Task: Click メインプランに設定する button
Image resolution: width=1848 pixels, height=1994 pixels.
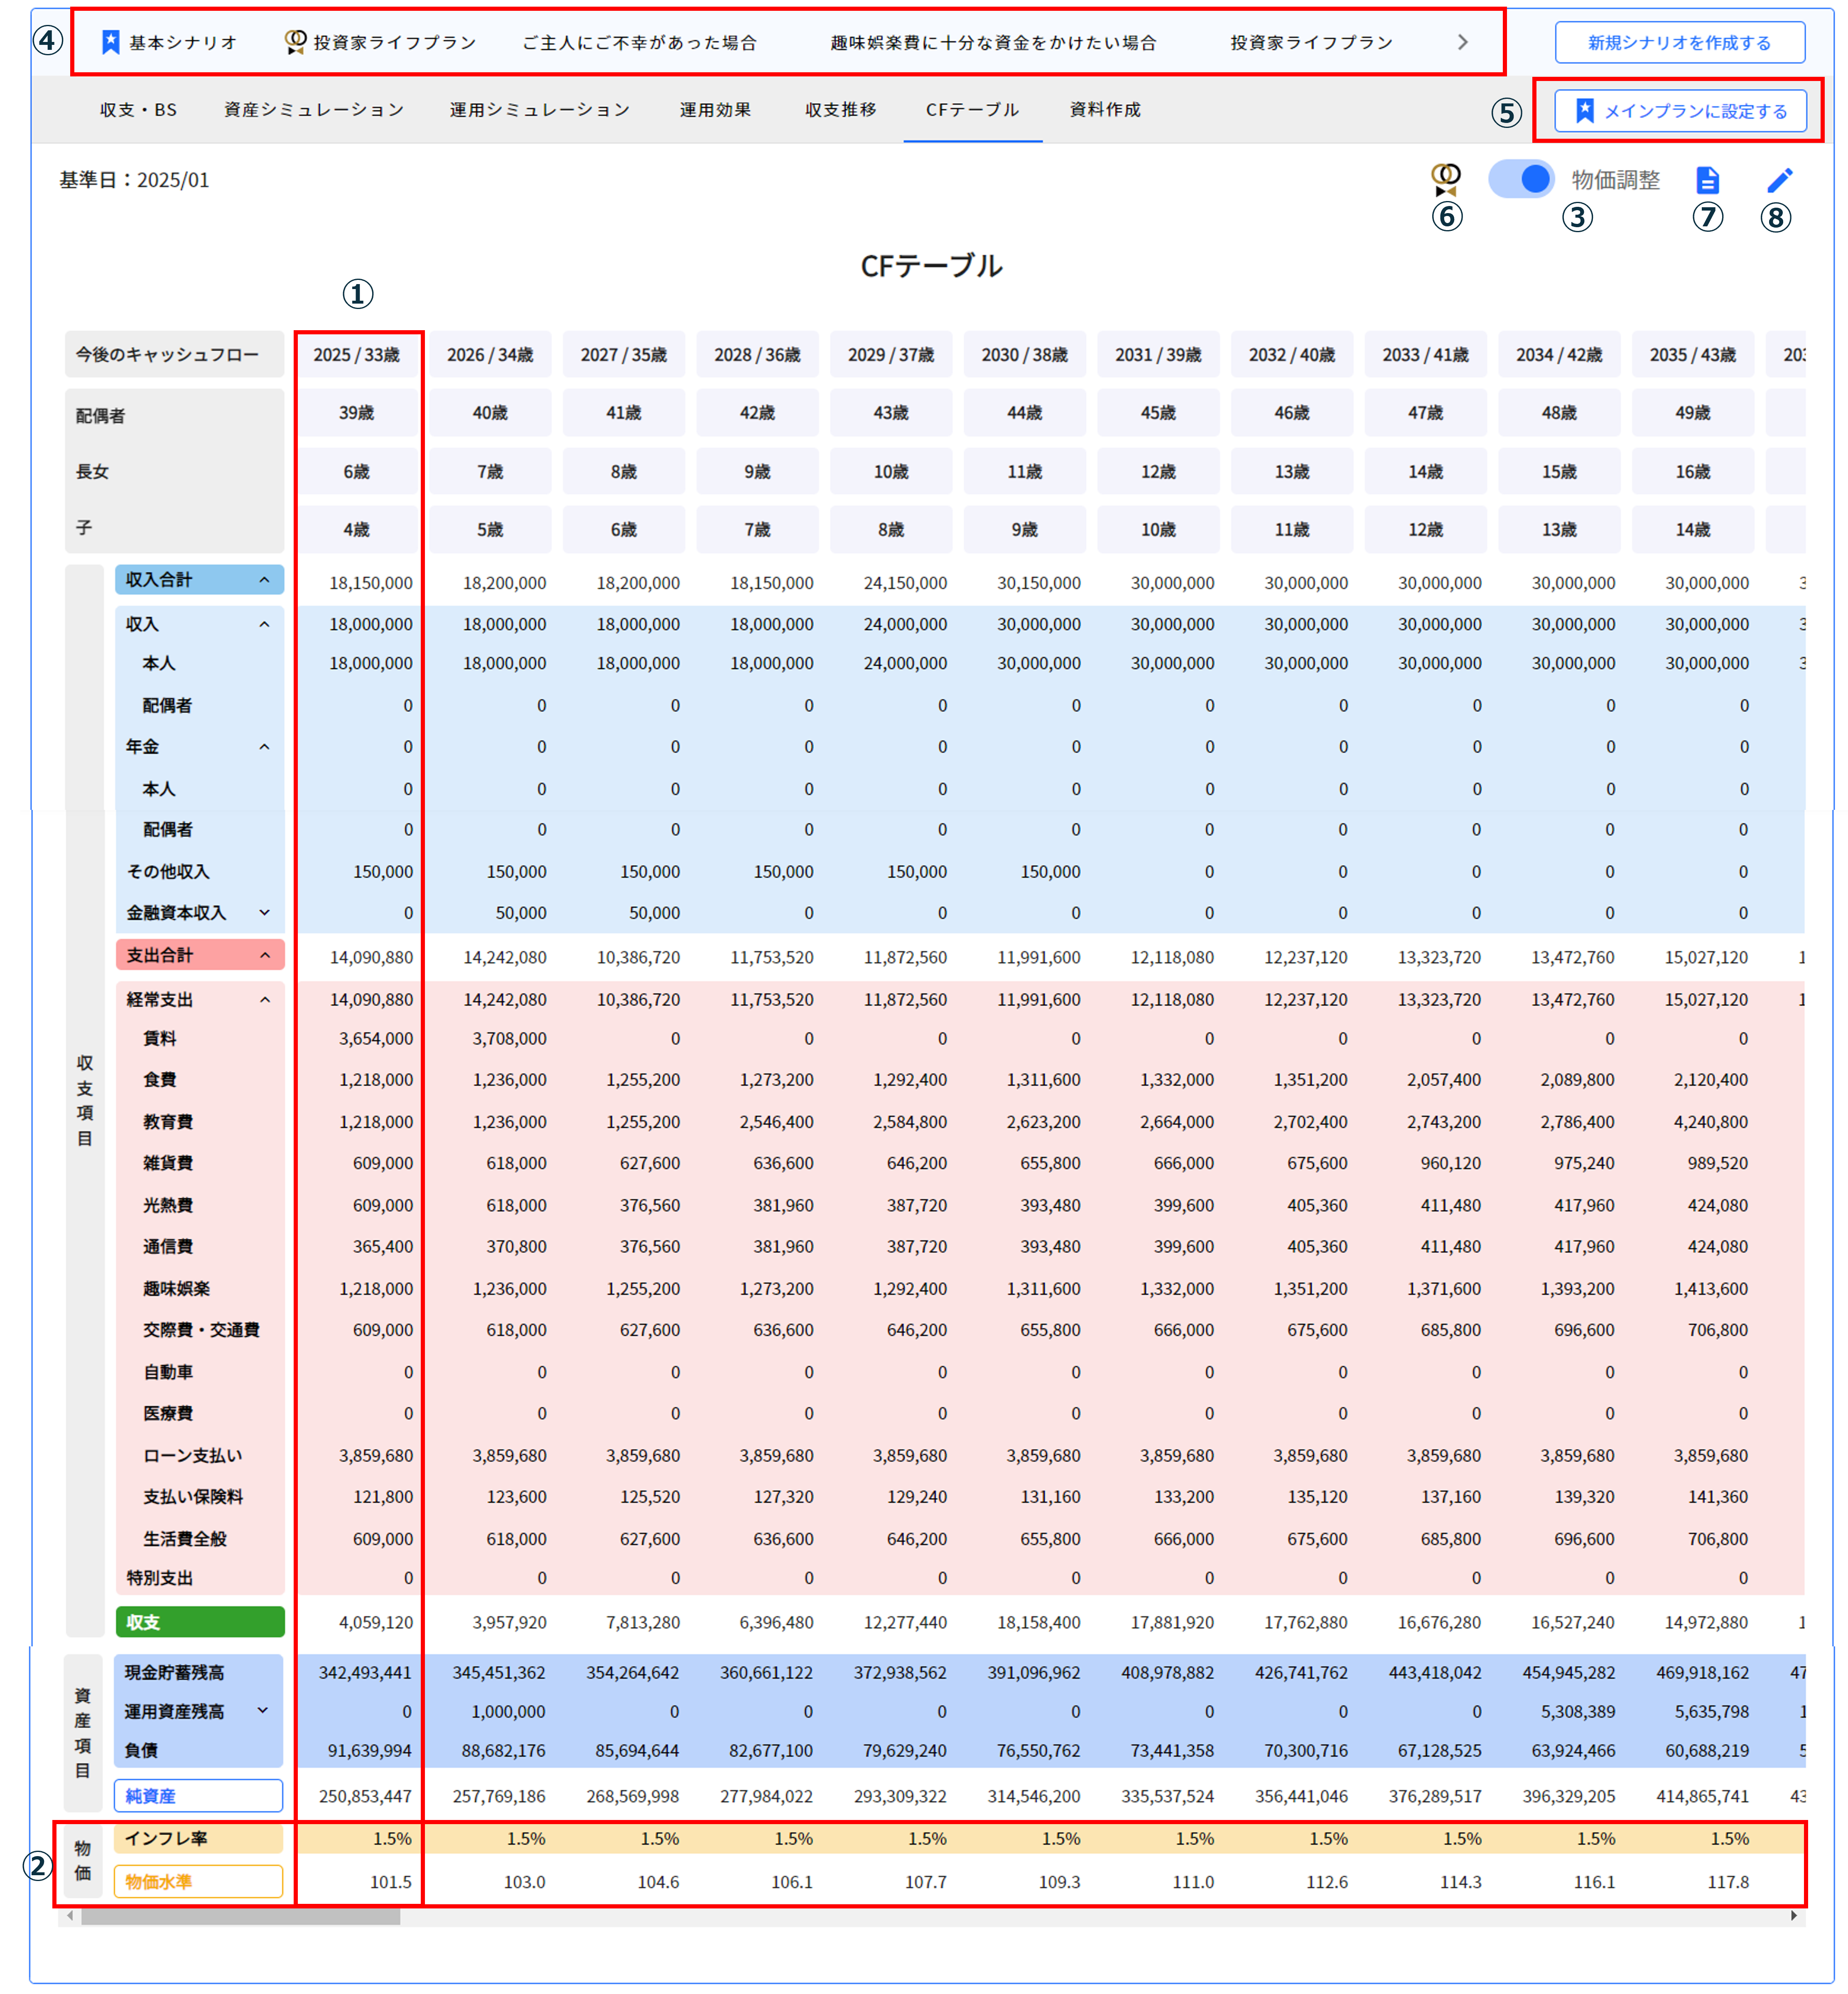Action: (1680, 111)
